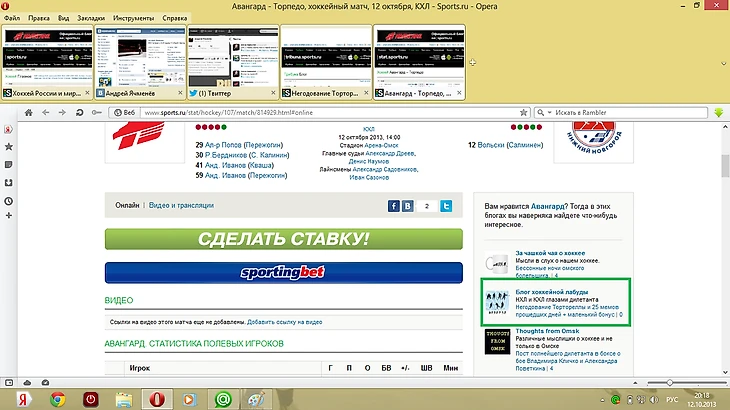Show hidden tray icons arrow
The width and height of the screenshot is (730, 410).
602,400
